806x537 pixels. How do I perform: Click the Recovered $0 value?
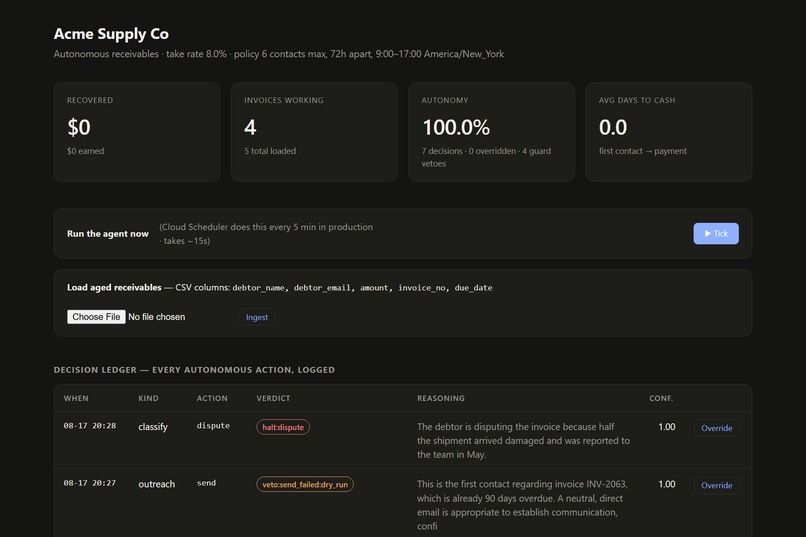pos(79,127)
